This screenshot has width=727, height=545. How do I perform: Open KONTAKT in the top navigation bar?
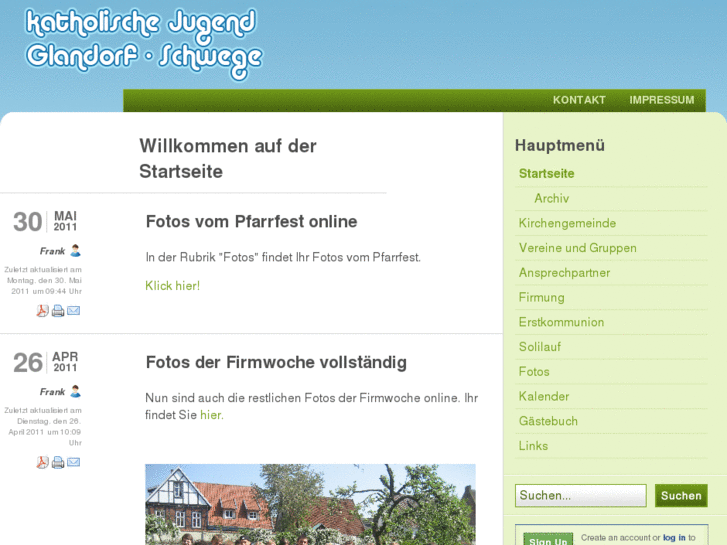coord(579,100)
